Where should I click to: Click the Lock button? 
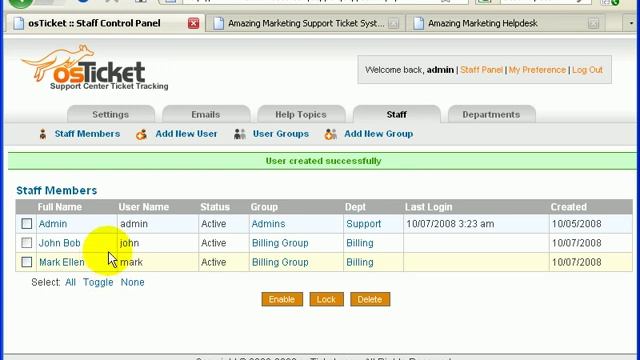coord(326,299)
